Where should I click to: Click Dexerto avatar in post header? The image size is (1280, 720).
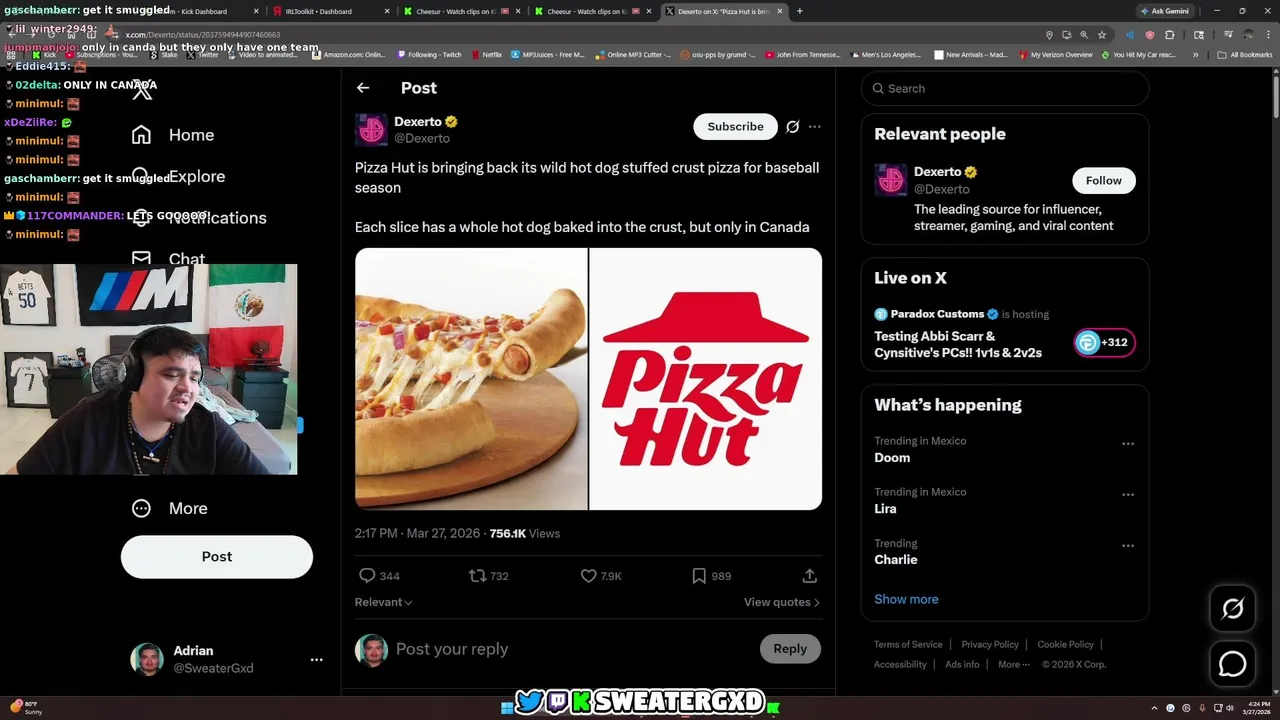pyautogui.click(x=371, y=130)
